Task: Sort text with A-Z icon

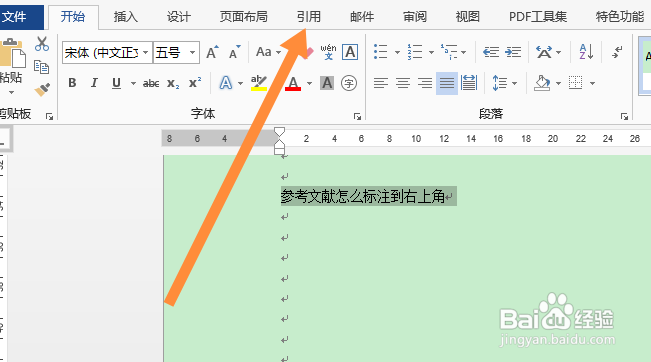Action: [x=586, y=52]
